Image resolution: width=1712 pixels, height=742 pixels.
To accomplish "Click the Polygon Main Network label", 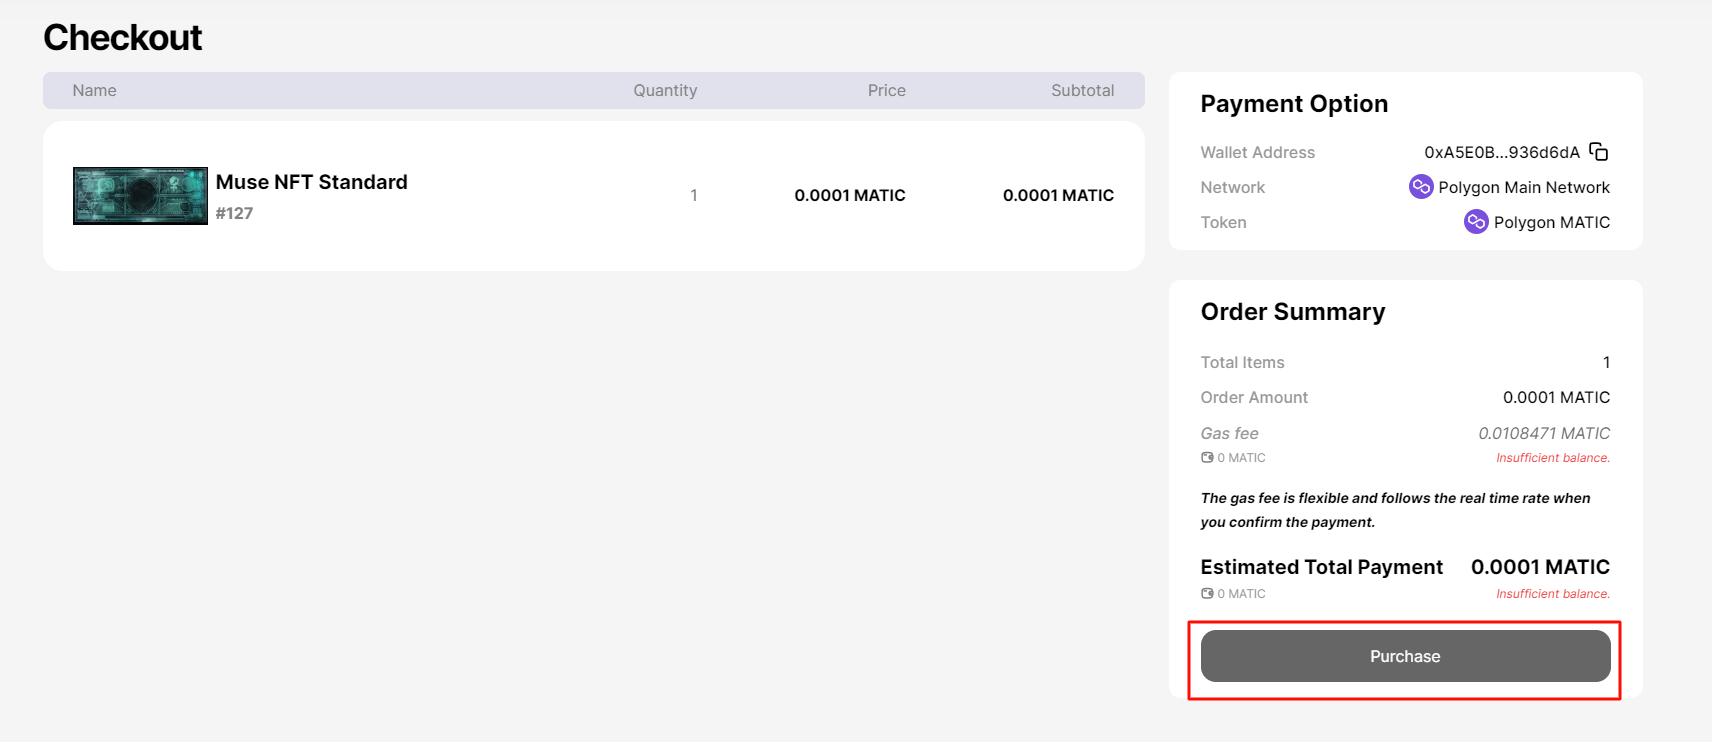I will pyautogui.click(x=1523, y=187).
